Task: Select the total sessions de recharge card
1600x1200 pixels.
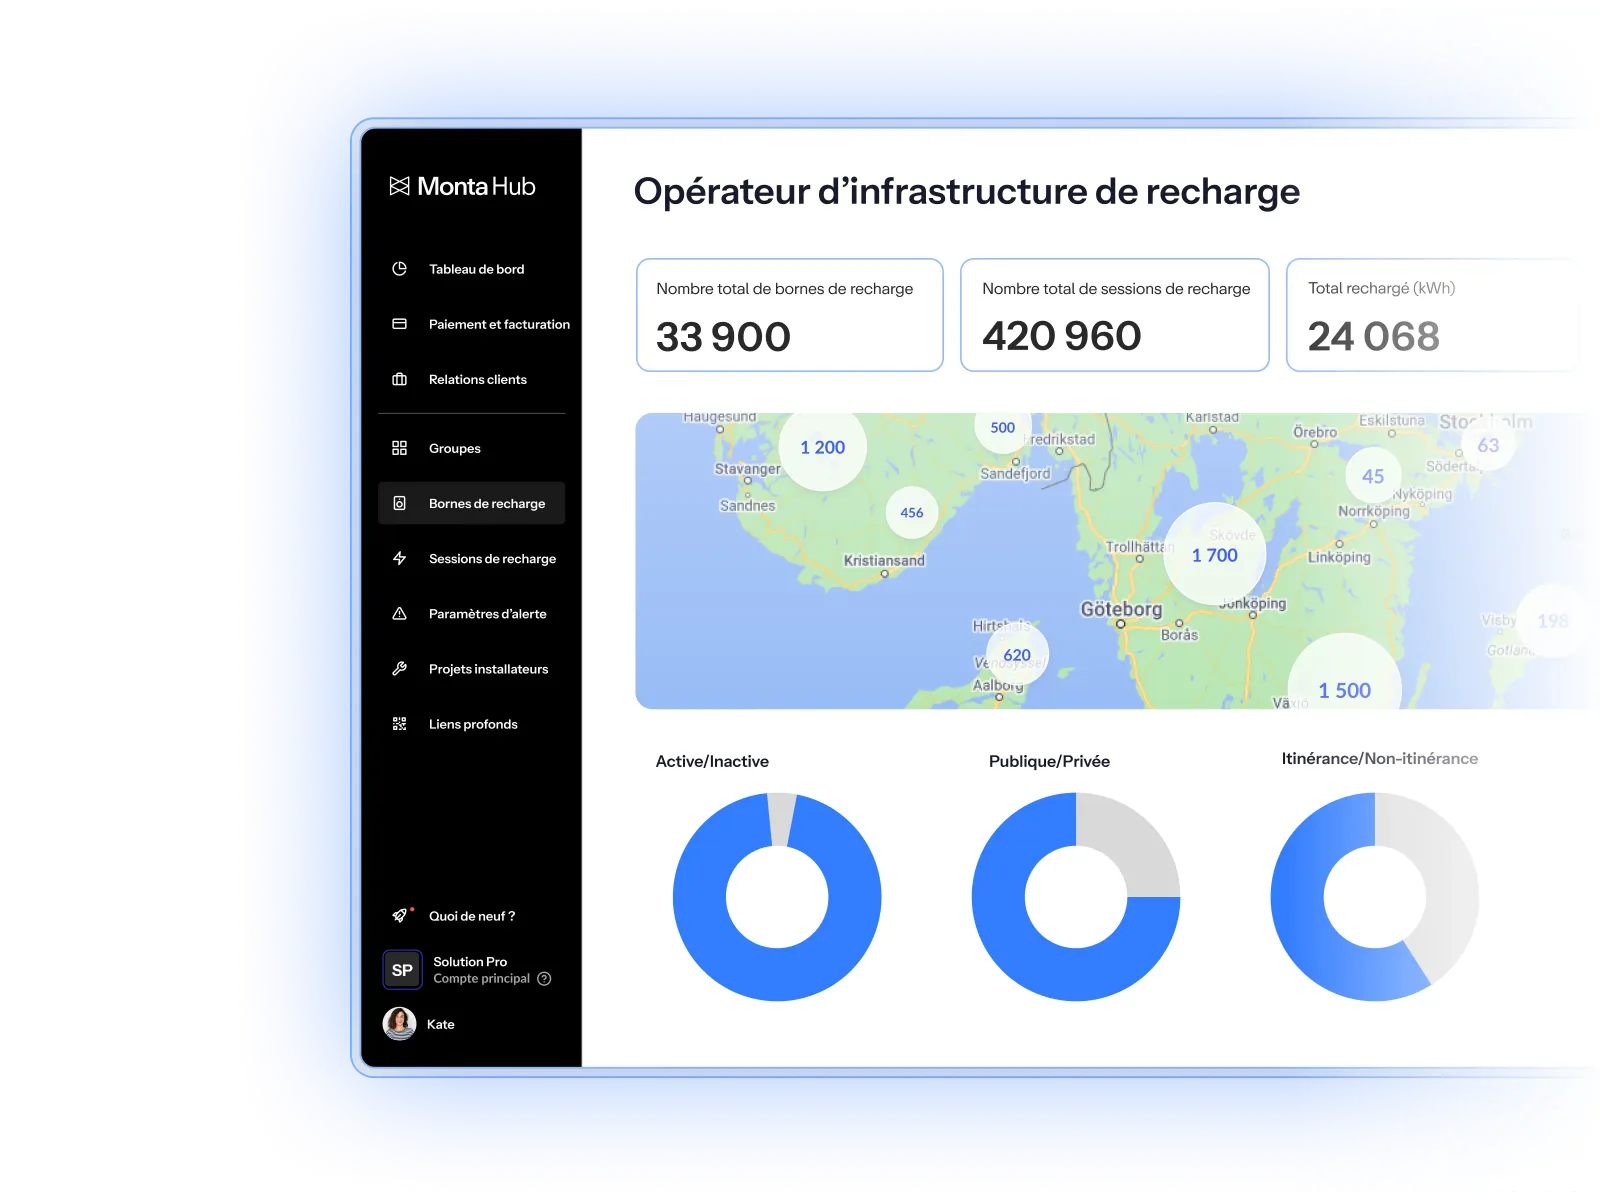Action: click(x=1115, y=315)
